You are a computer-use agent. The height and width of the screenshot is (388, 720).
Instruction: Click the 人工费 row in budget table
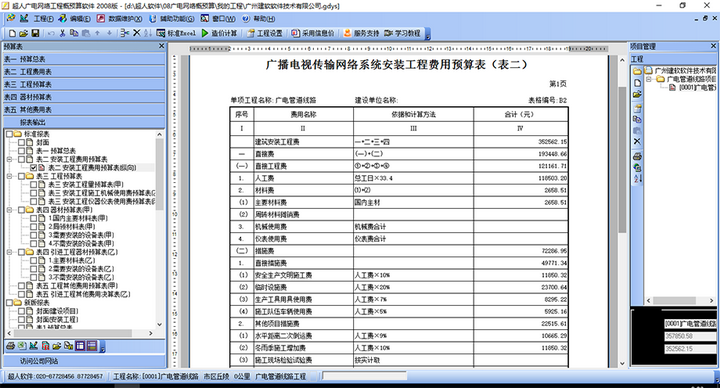point(399,178)
